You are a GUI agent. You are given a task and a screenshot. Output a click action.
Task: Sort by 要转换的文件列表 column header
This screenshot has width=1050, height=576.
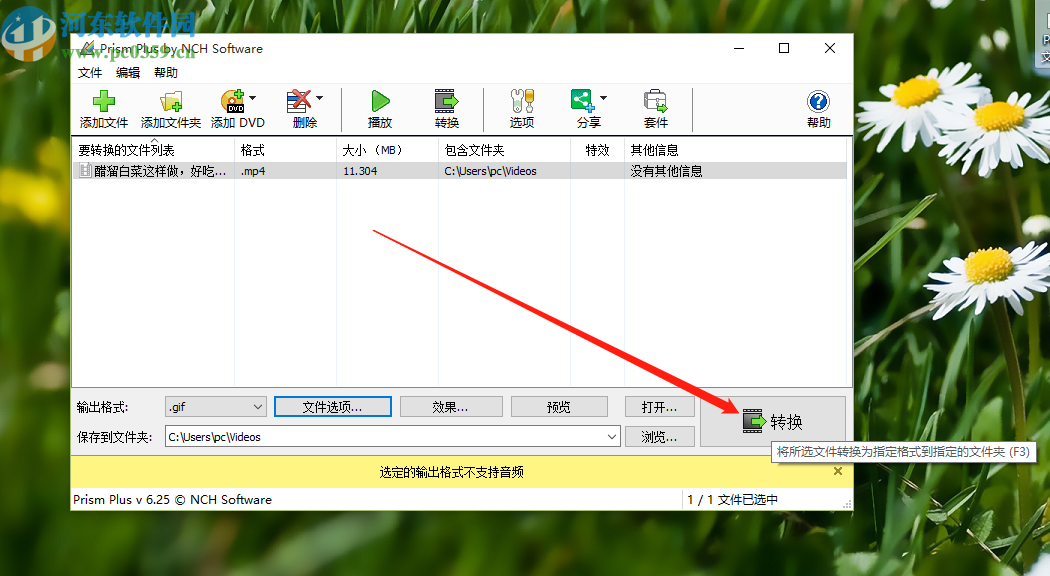click(x=153, y=150)
